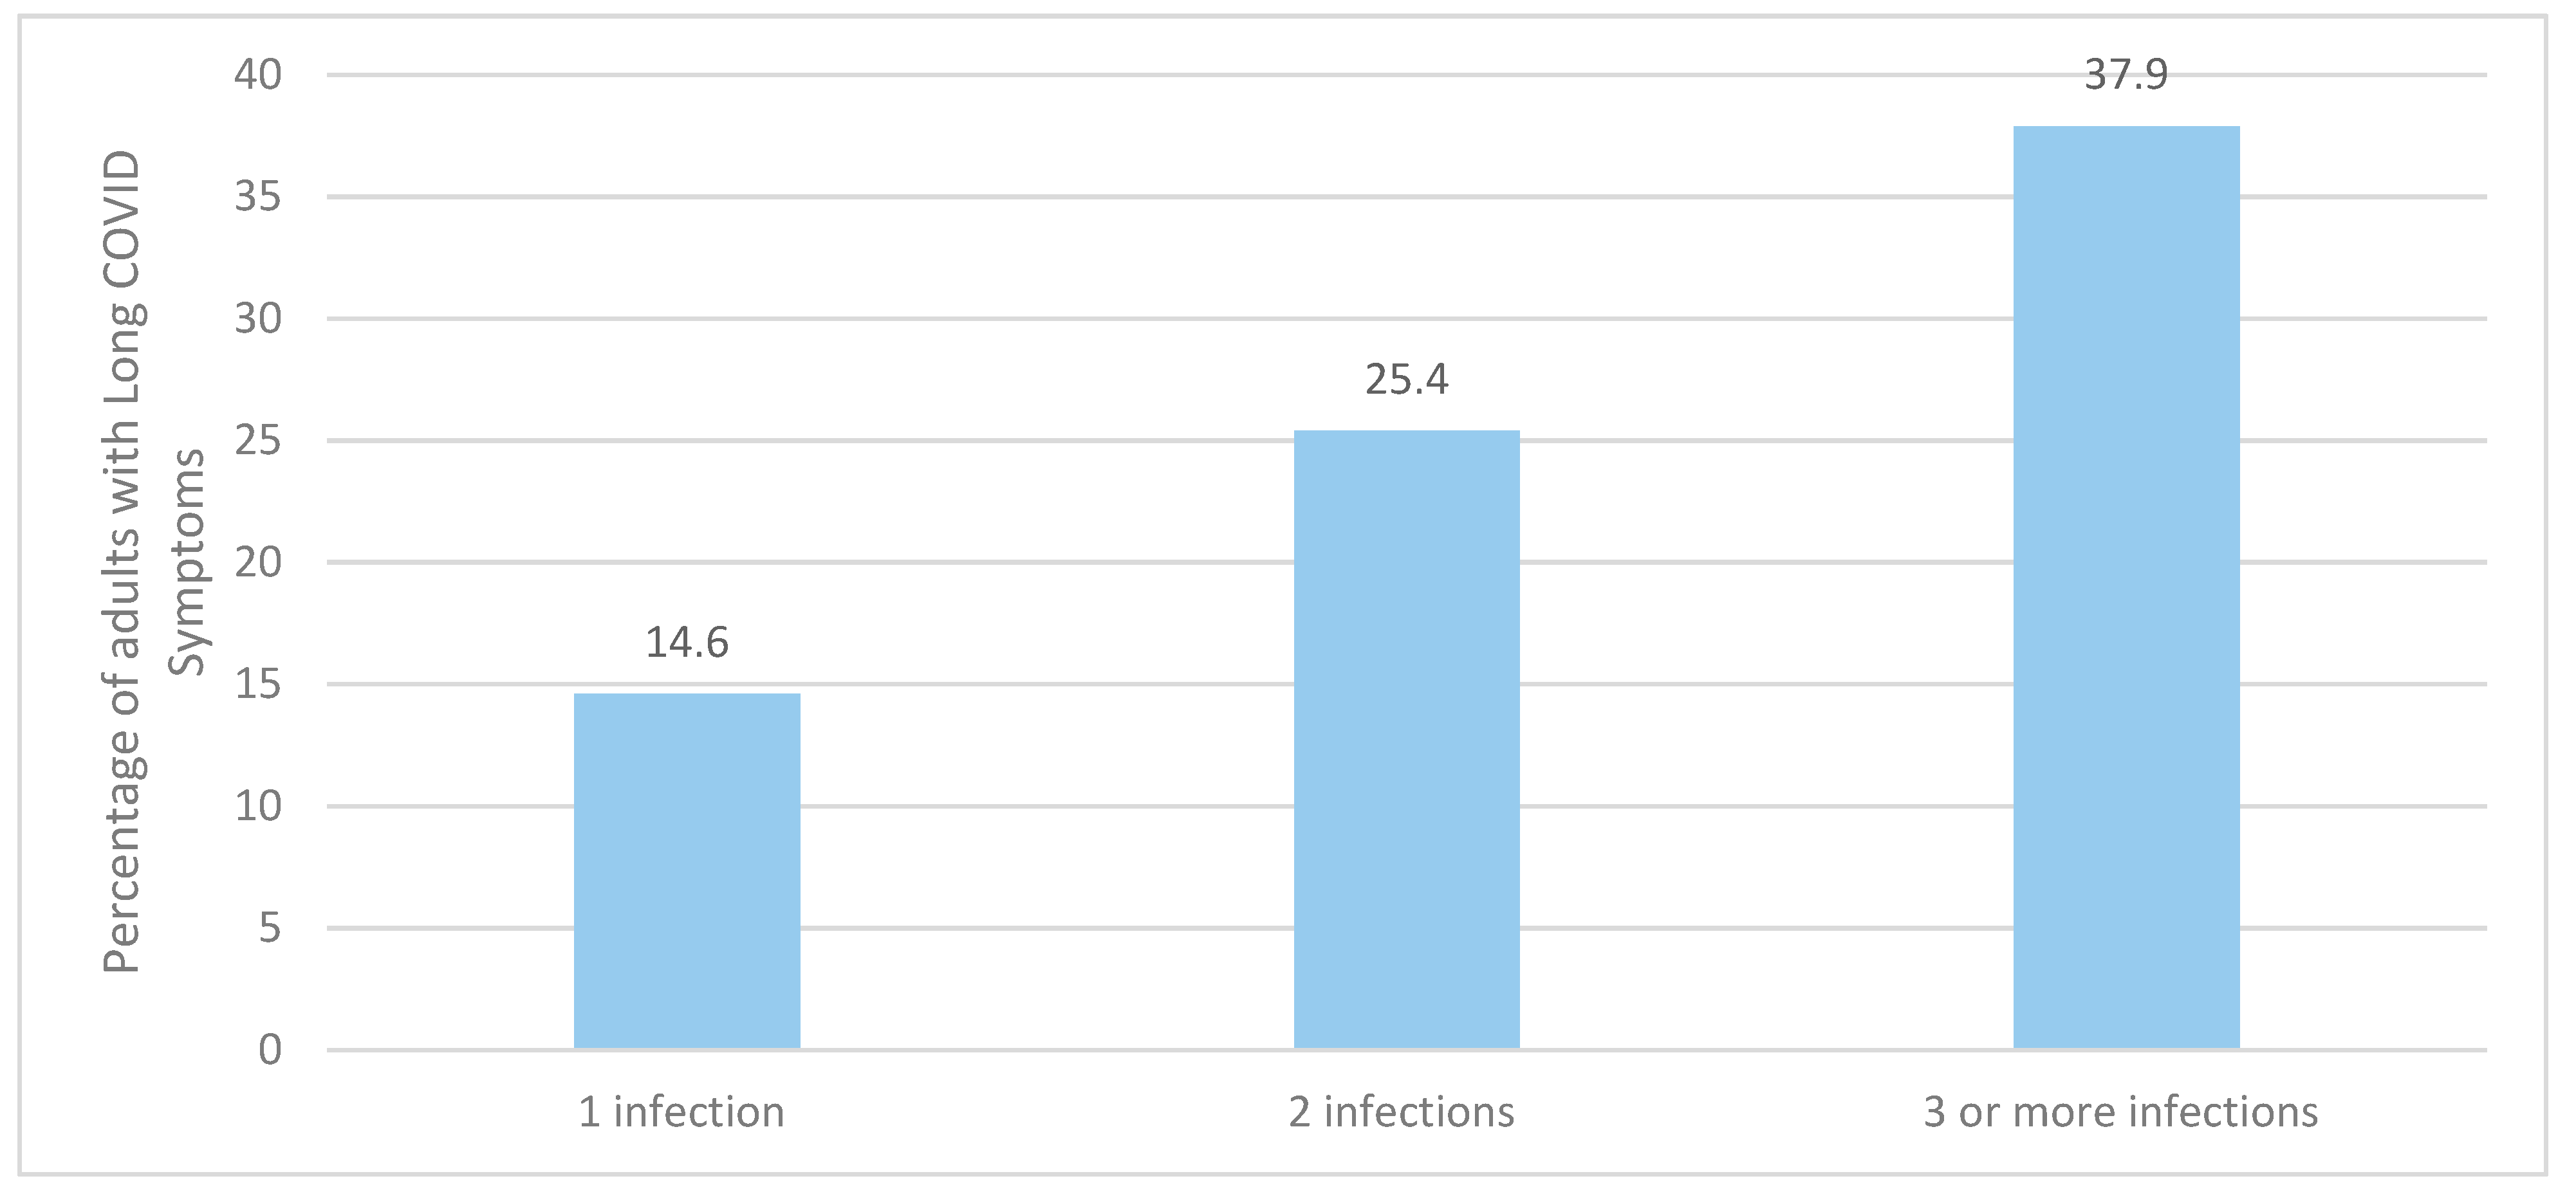This screenshot has width=2576, height=1192.
Task: Select the 5 axis tick label
Action: click(270, 928)
